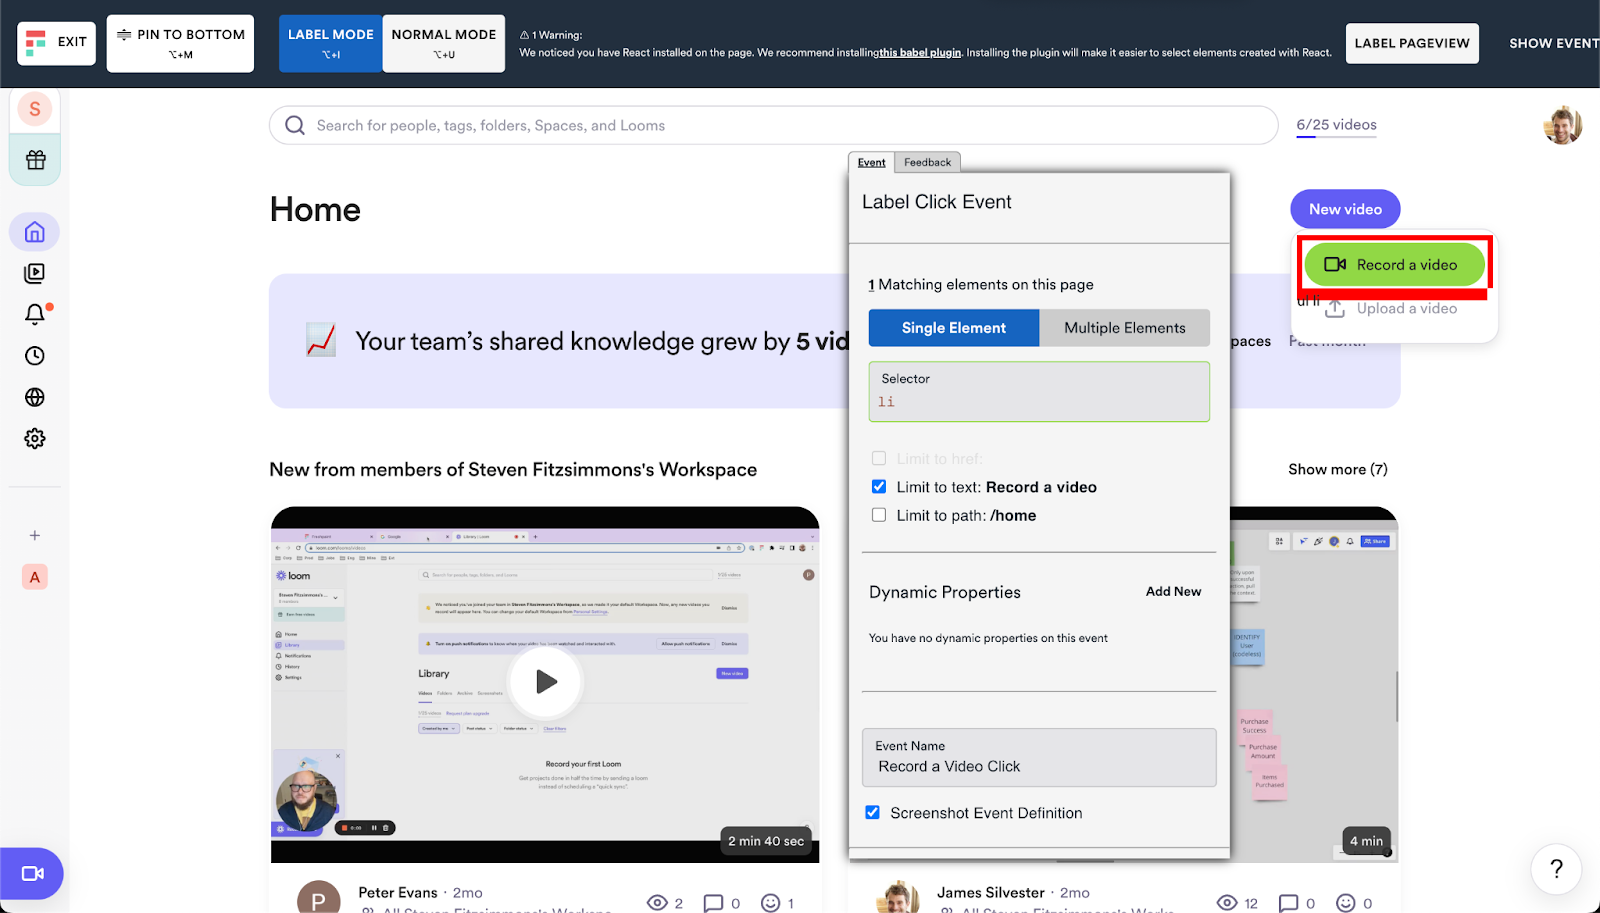Open the video Library sidebar icon
Screen dimensions: 1600x913
pos(35,273)
